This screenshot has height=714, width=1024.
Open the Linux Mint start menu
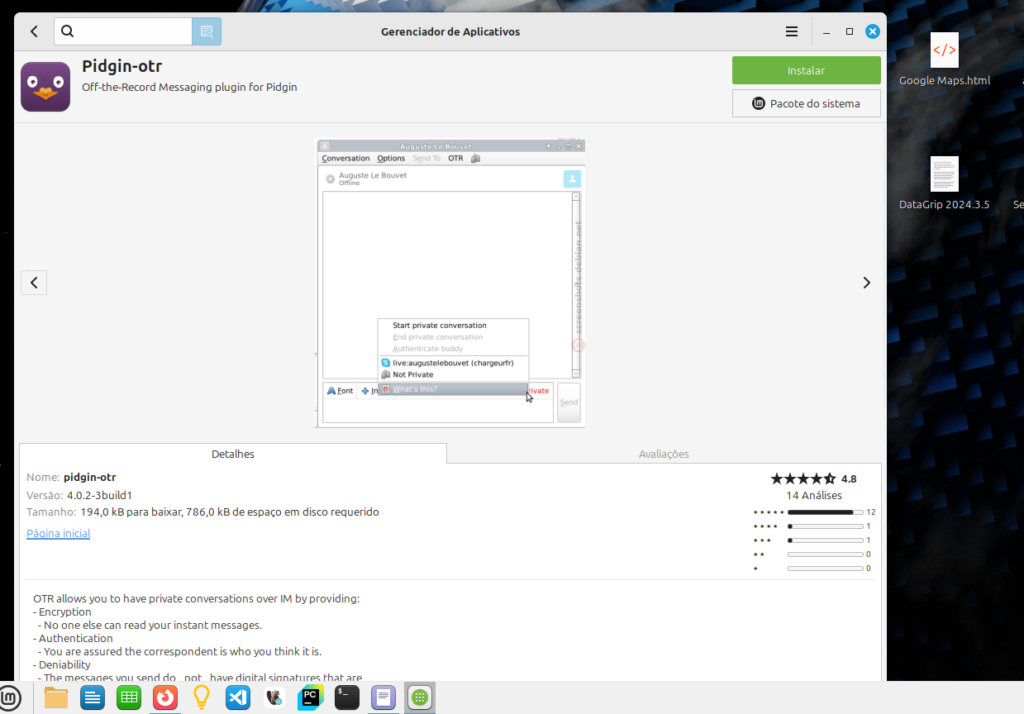tap(11, 698)
